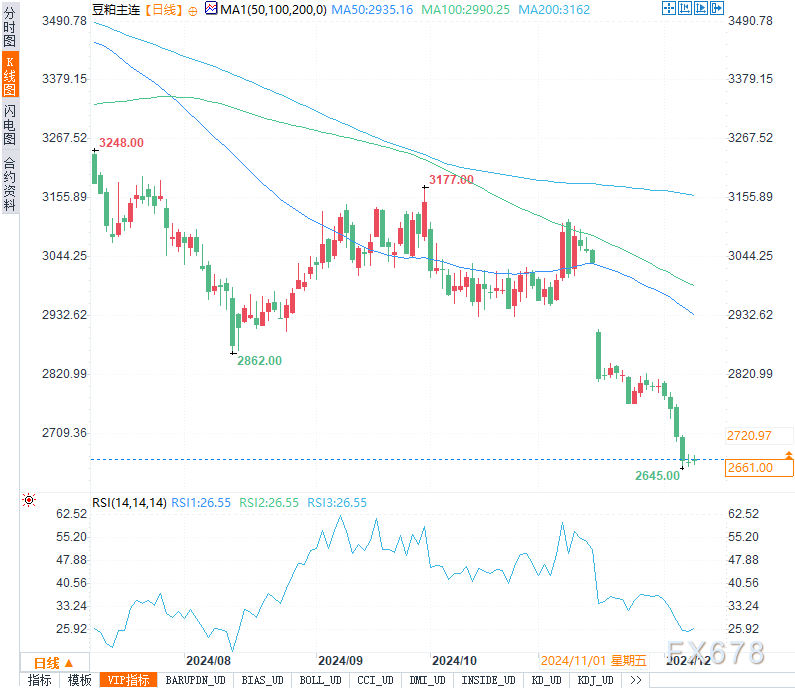Click the orange circle-plus icon beside 日线
The height and width of the screenshot is (688, 795).
coord(193,11)
